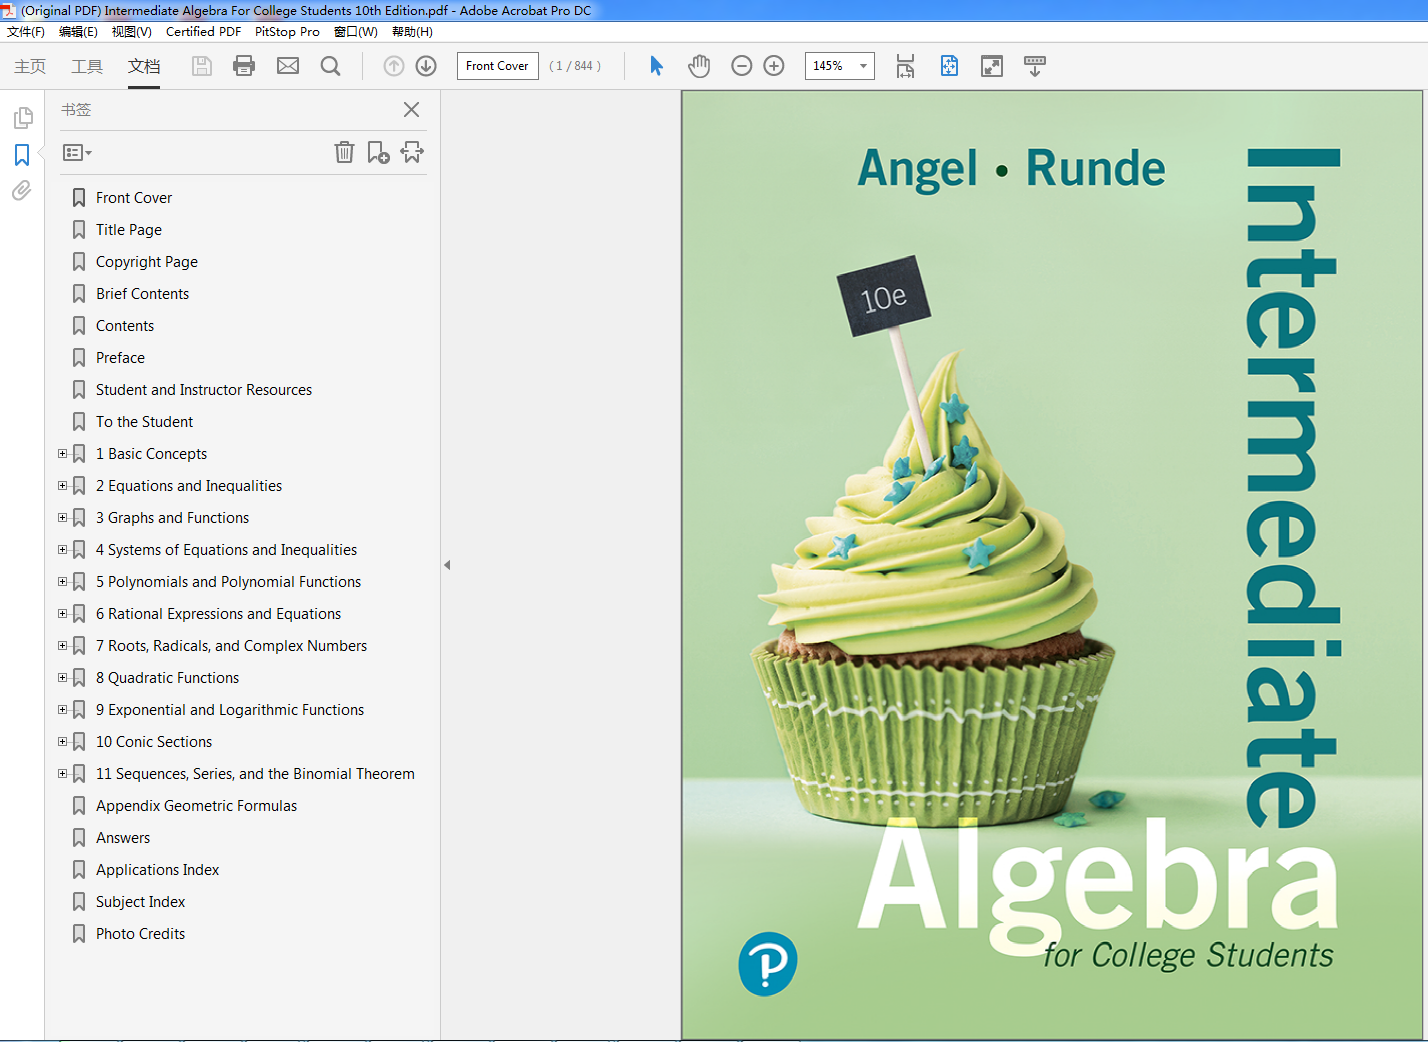
Task: Expand 8 Quadratic Functions bookmark
Action: (x=63, y=678)
